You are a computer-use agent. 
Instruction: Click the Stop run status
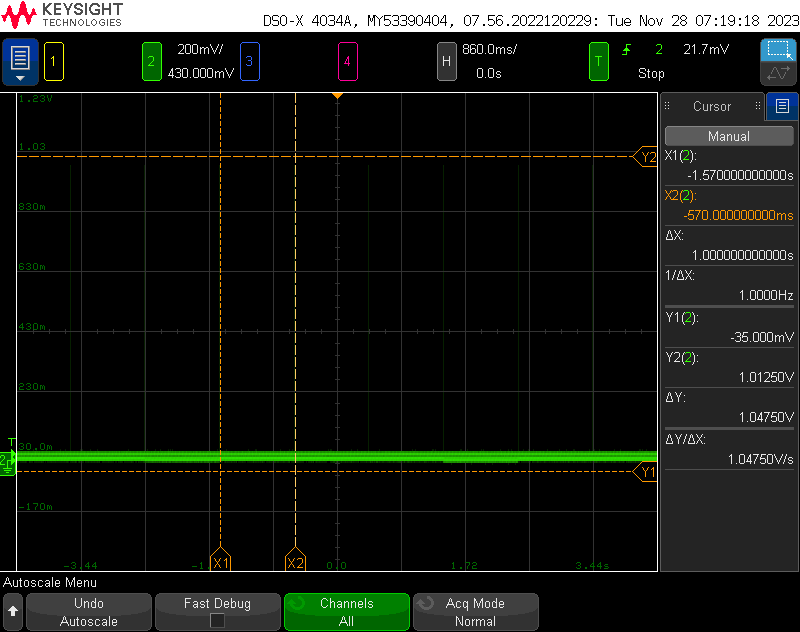point(651,73)
